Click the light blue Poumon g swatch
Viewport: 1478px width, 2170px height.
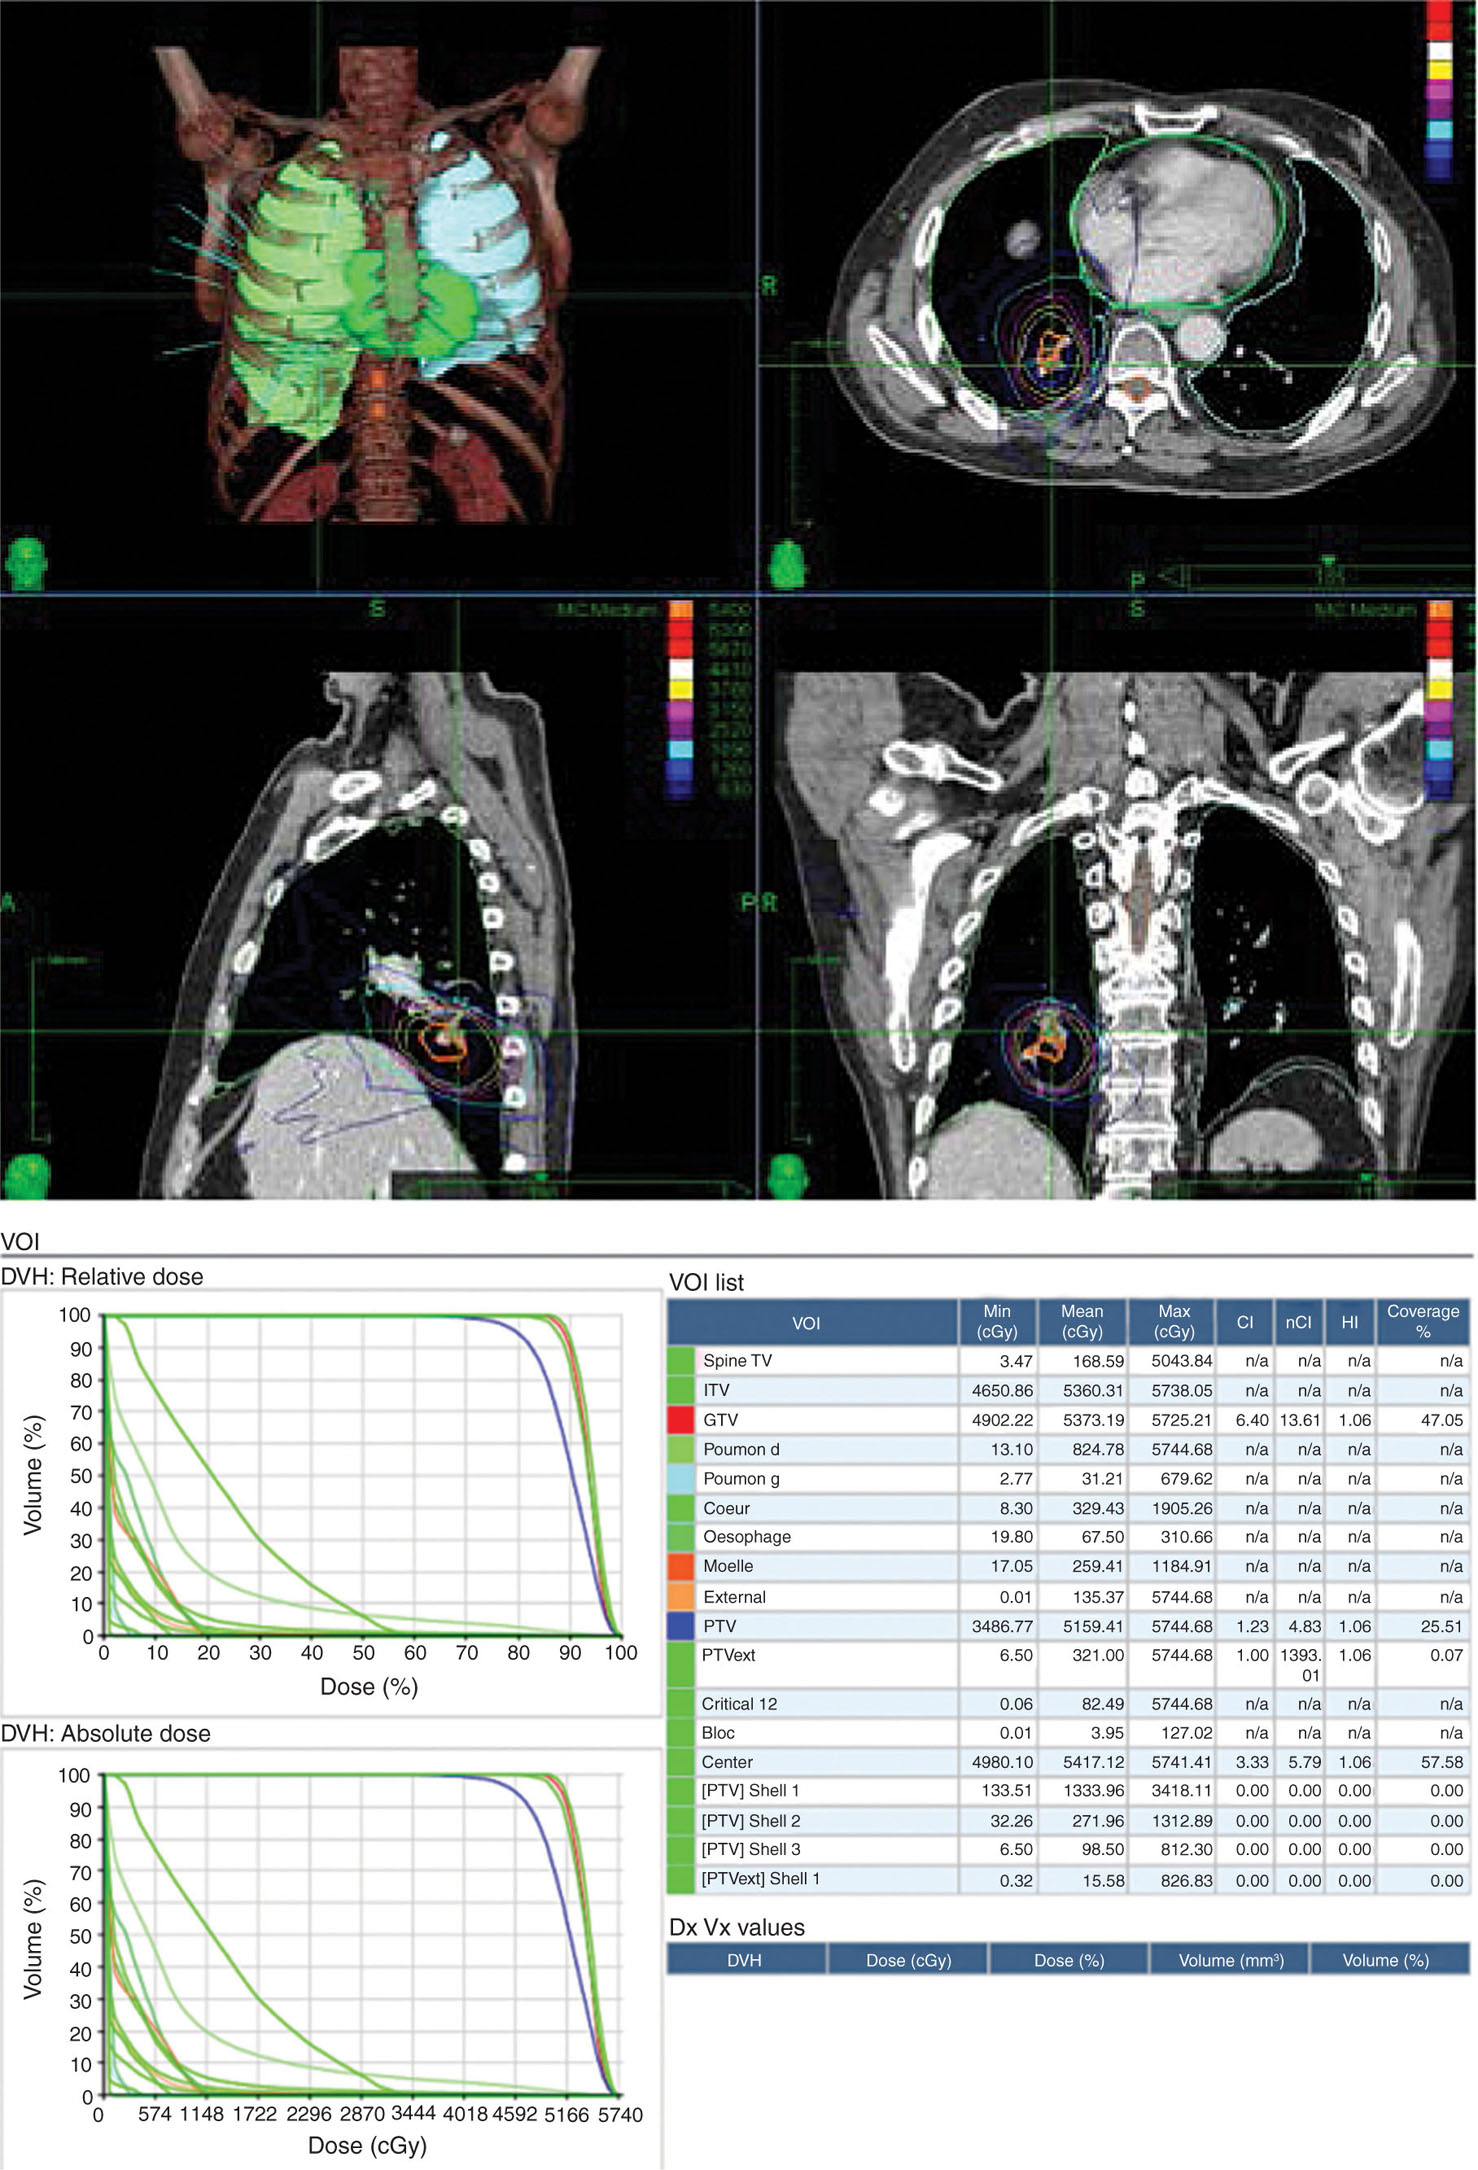pyautogui.click(x=681, y=1478)
